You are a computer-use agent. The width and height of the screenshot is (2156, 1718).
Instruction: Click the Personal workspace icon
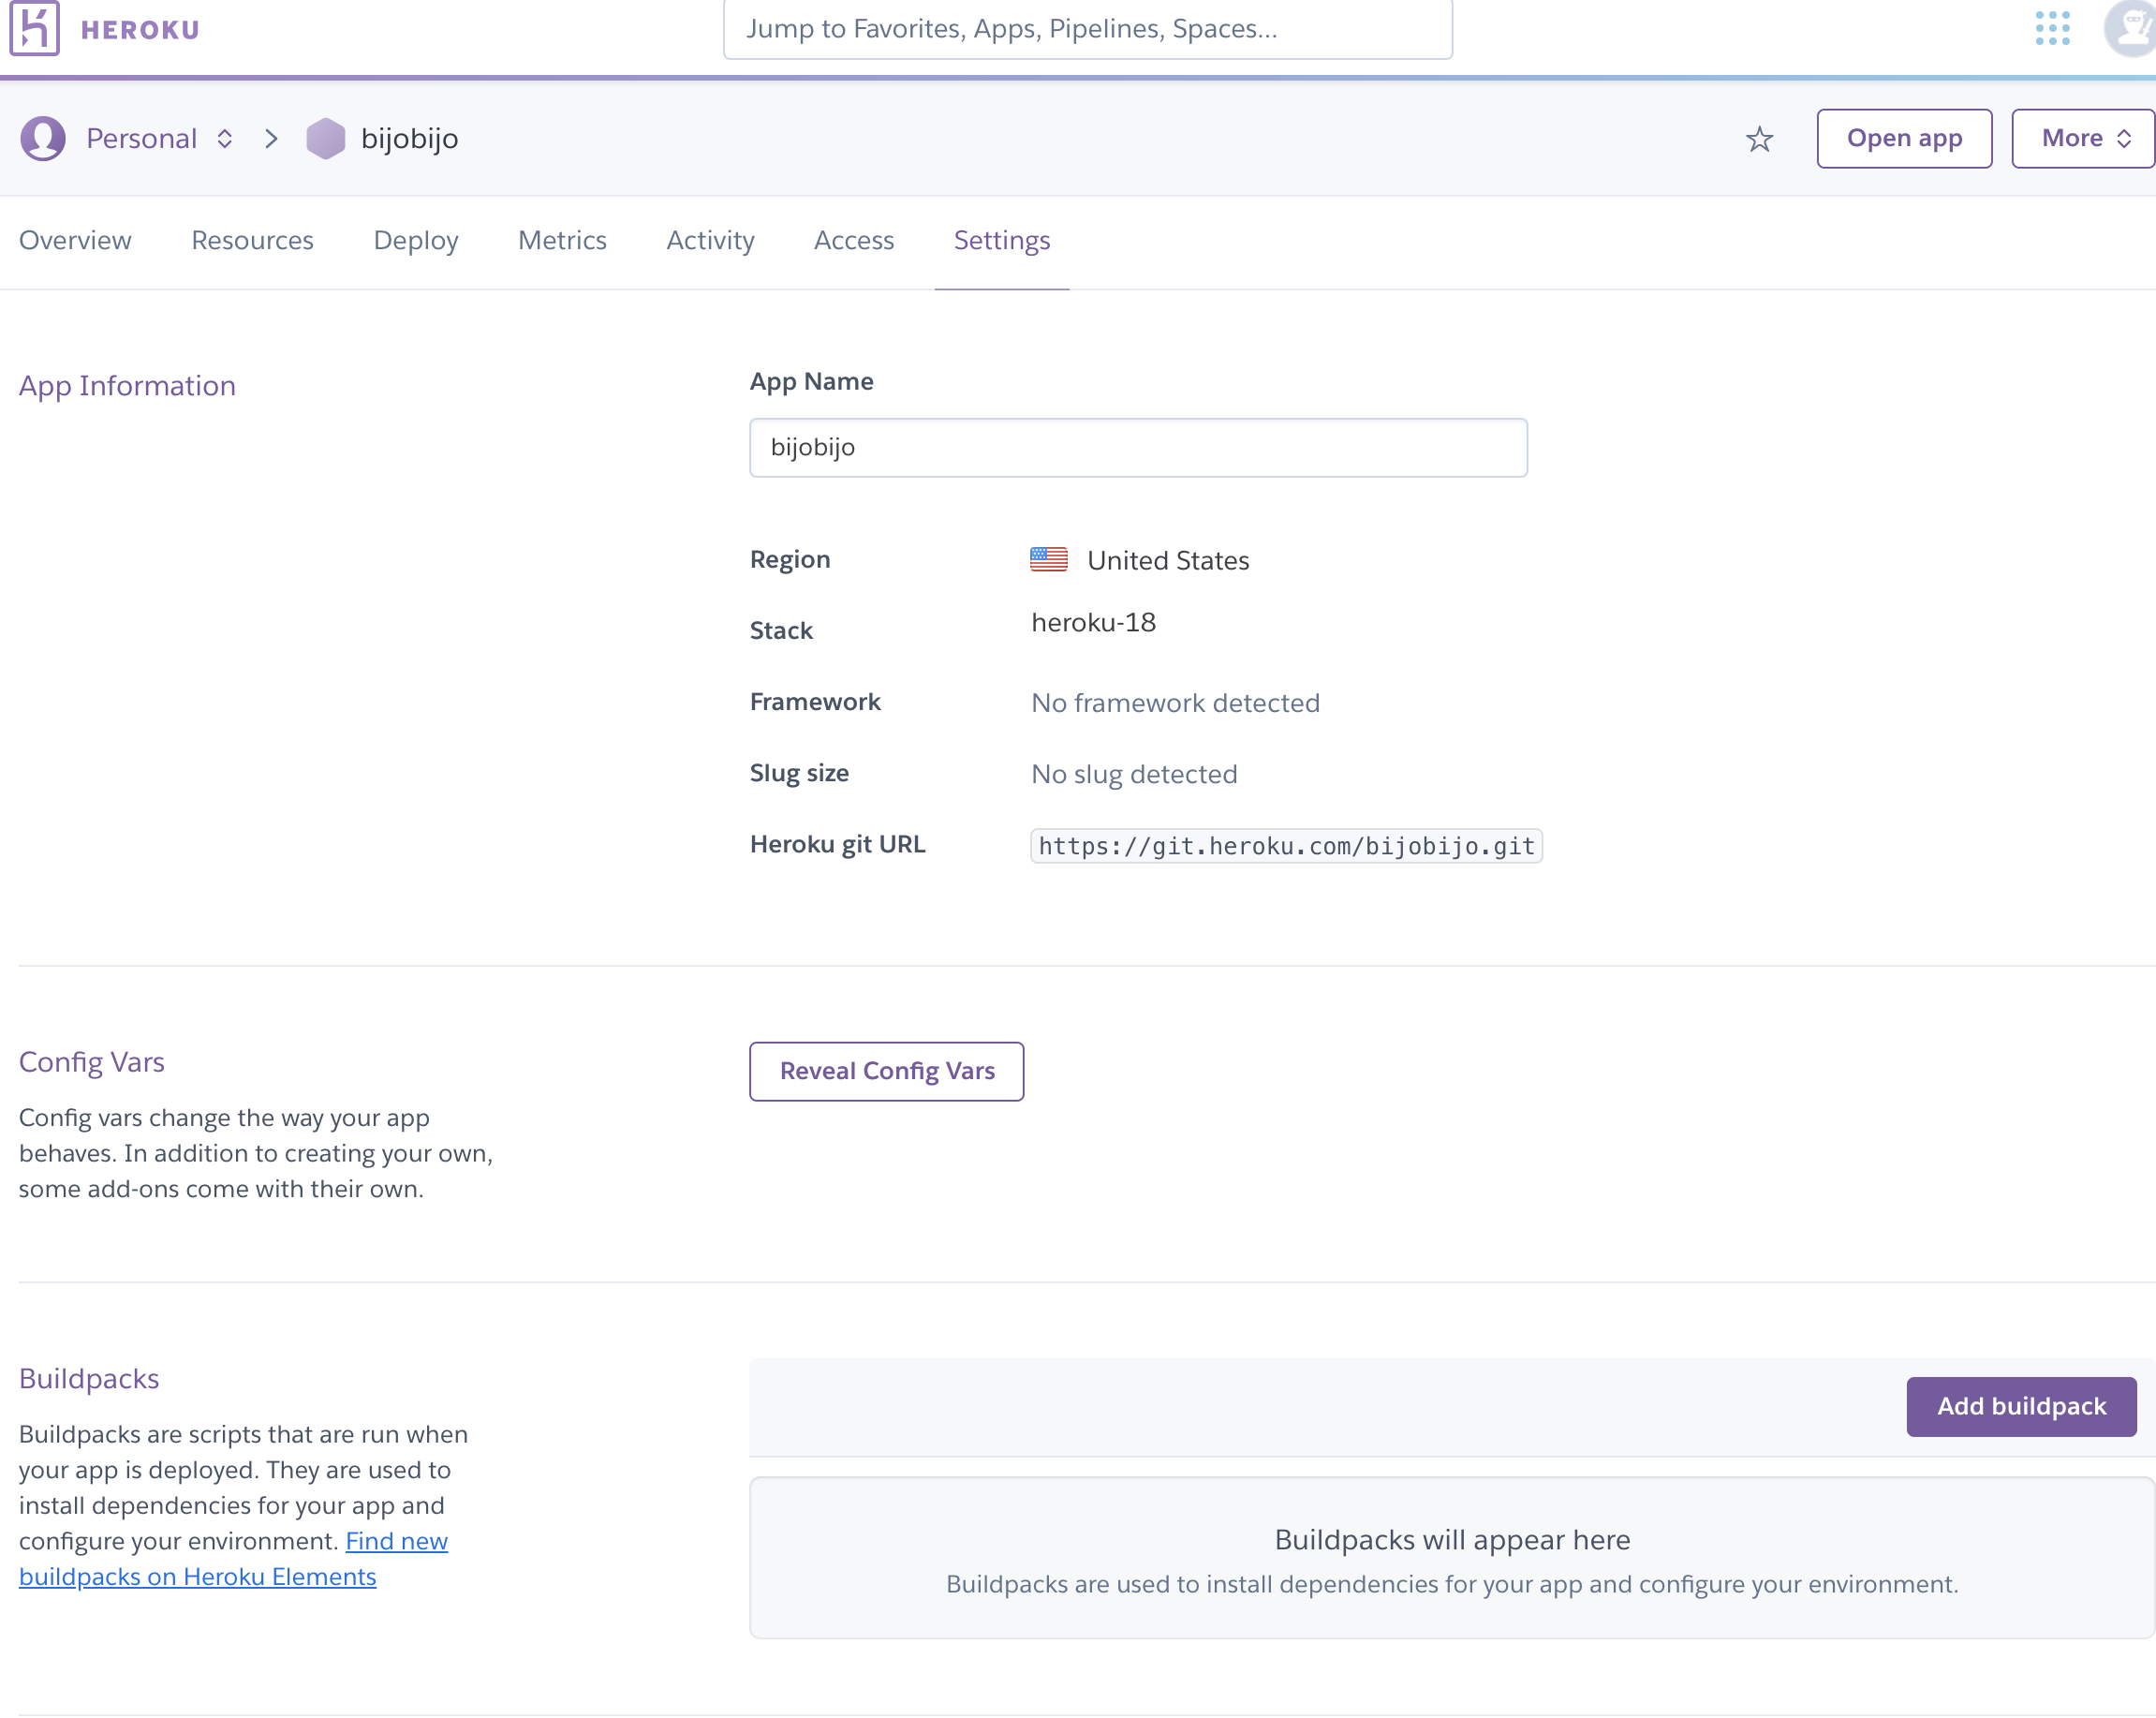pyautogui.click(x=42, y=139)
